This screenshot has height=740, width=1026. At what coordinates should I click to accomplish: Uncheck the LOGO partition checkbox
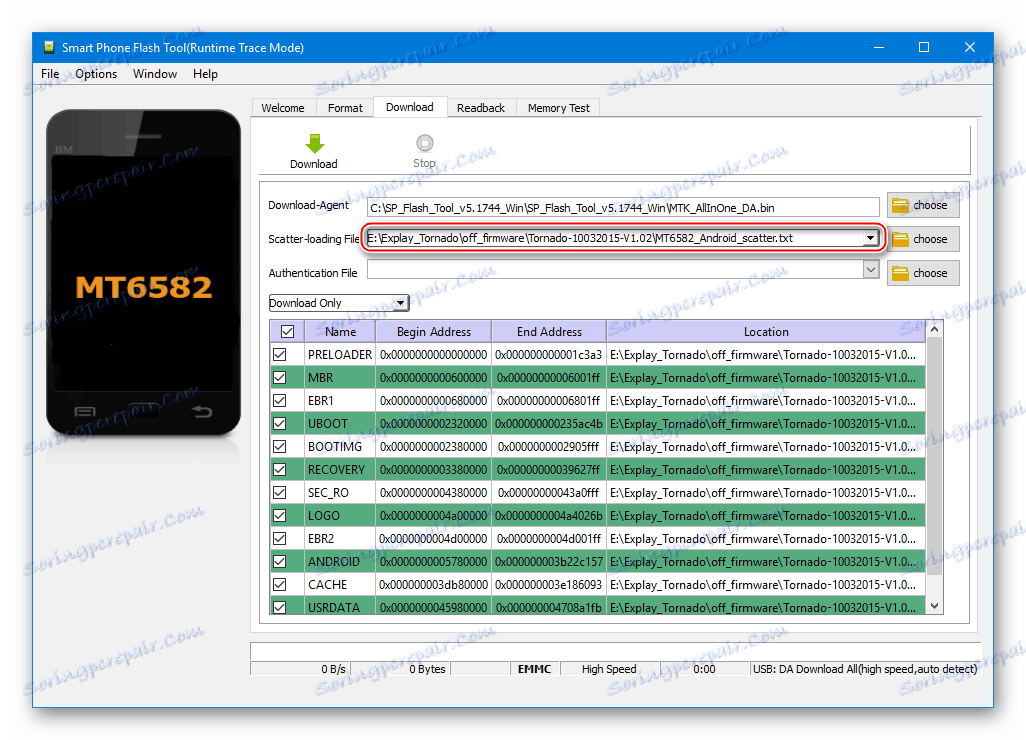pos(280,516)
